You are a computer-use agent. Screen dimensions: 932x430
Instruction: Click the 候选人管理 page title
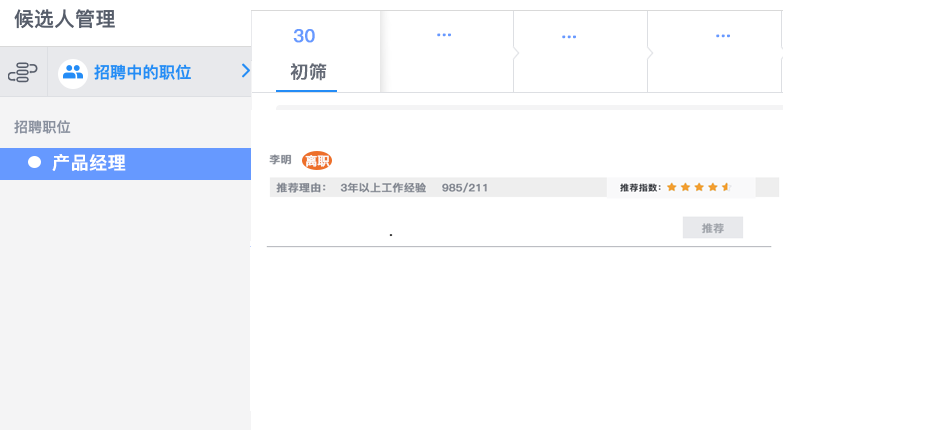pyautogui.click(x=65, y=20)
